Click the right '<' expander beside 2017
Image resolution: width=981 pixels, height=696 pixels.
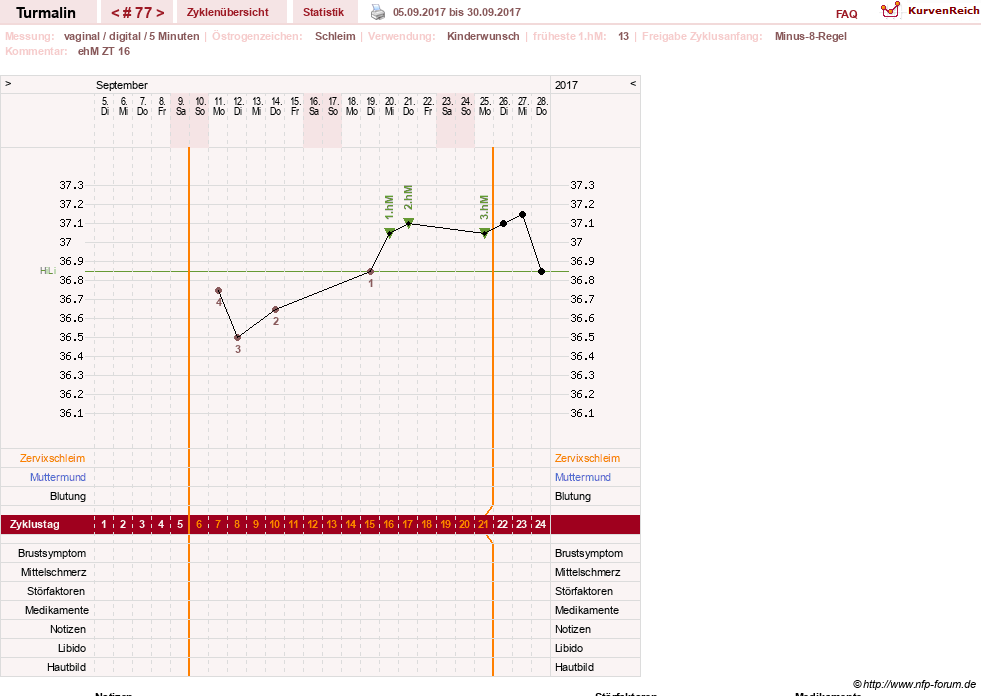click(633, 83)
